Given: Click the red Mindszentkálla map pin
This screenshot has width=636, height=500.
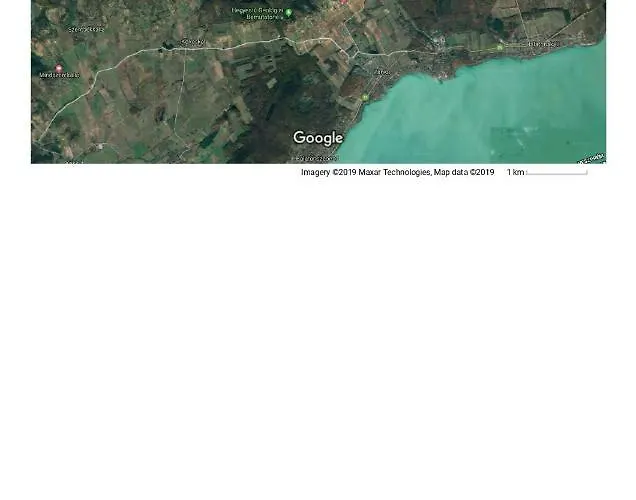Looking at the screenshot, I should click(58, 68).
